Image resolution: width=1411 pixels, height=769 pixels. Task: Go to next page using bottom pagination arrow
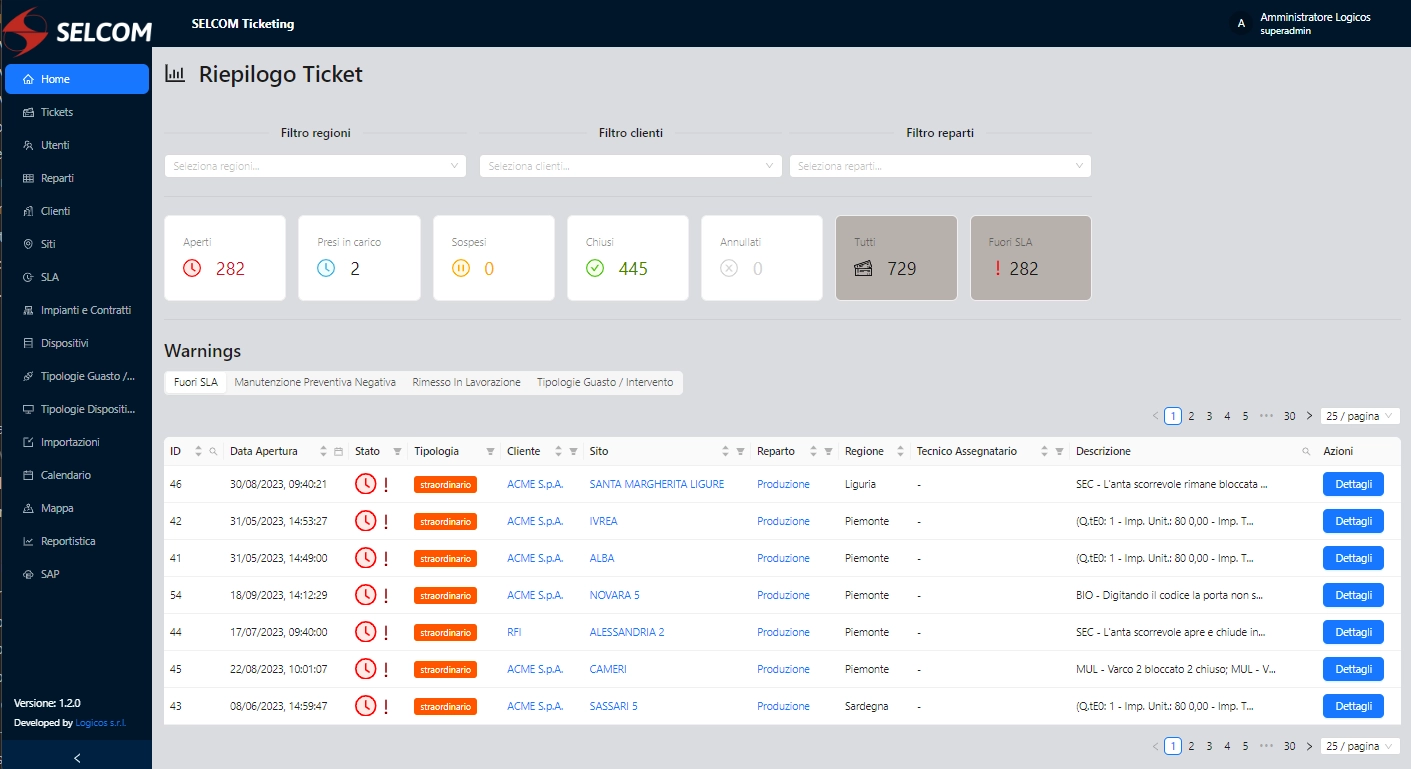tap(1309, 746)
